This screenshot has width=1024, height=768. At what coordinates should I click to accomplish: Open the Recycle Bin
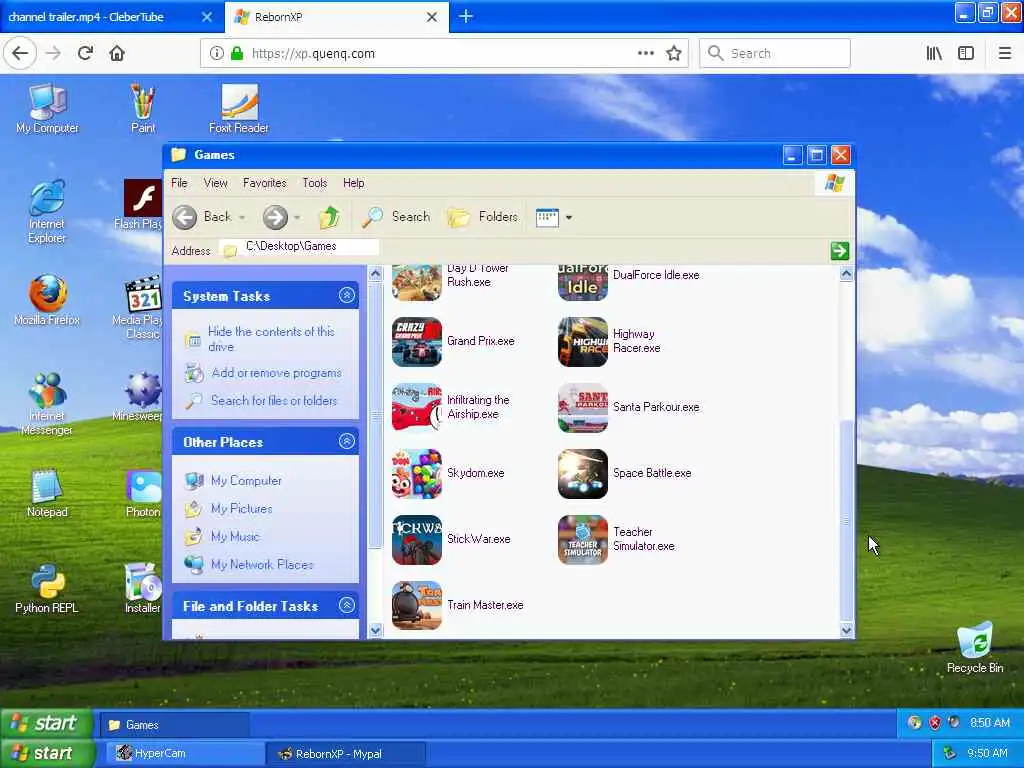pos(975,648)
